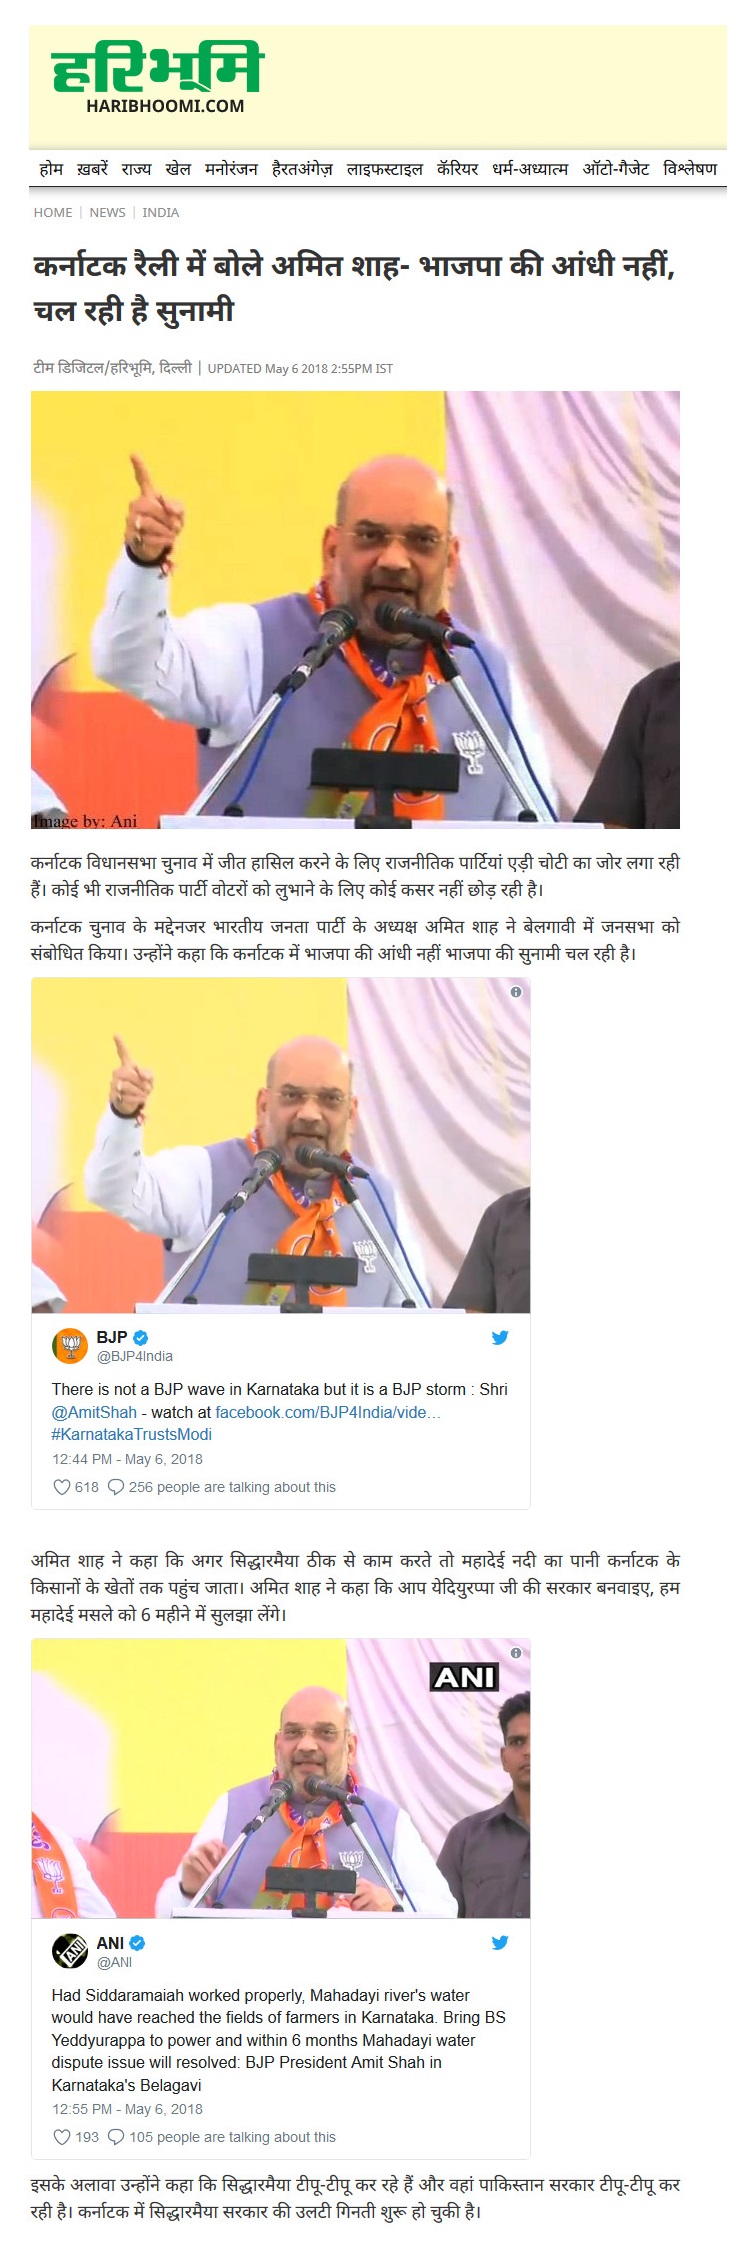The width and height of the screenshot is (746, 2266).
Task: Click the Haribhoomi logo
Action: [157, 78]
